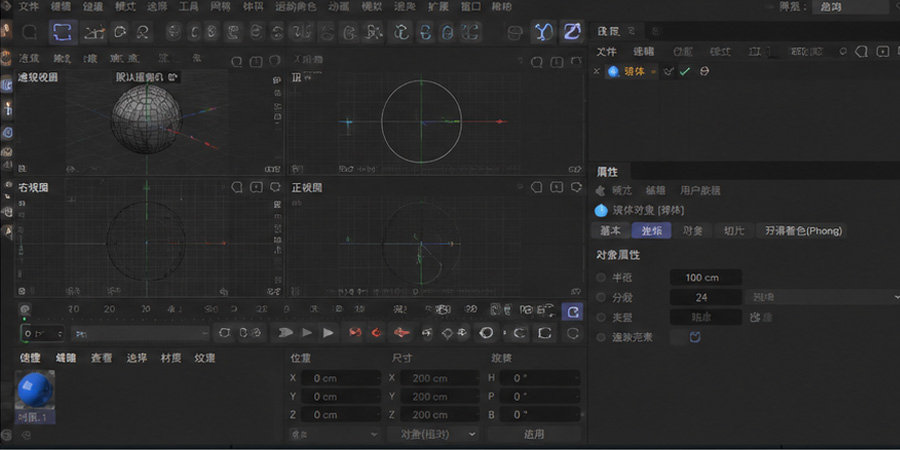Click the pan icon of 正视图 viewport
The image size is (900, 450).
537,187
